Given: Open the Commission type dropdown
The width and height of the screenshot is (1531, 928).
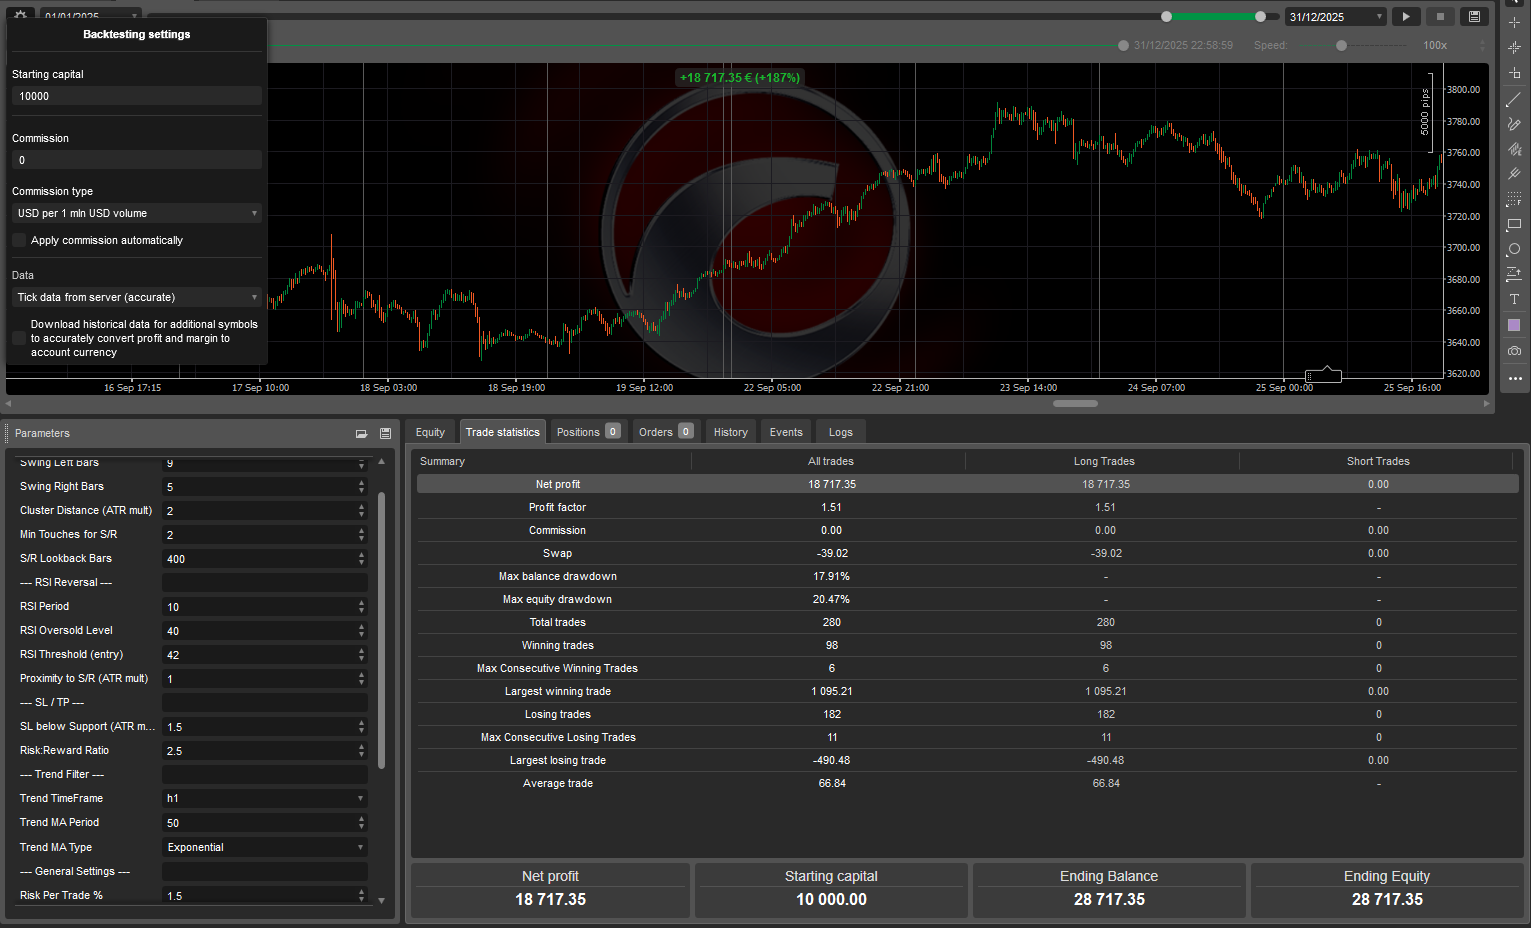Looking at the screenshot, I should coord(137,213).
